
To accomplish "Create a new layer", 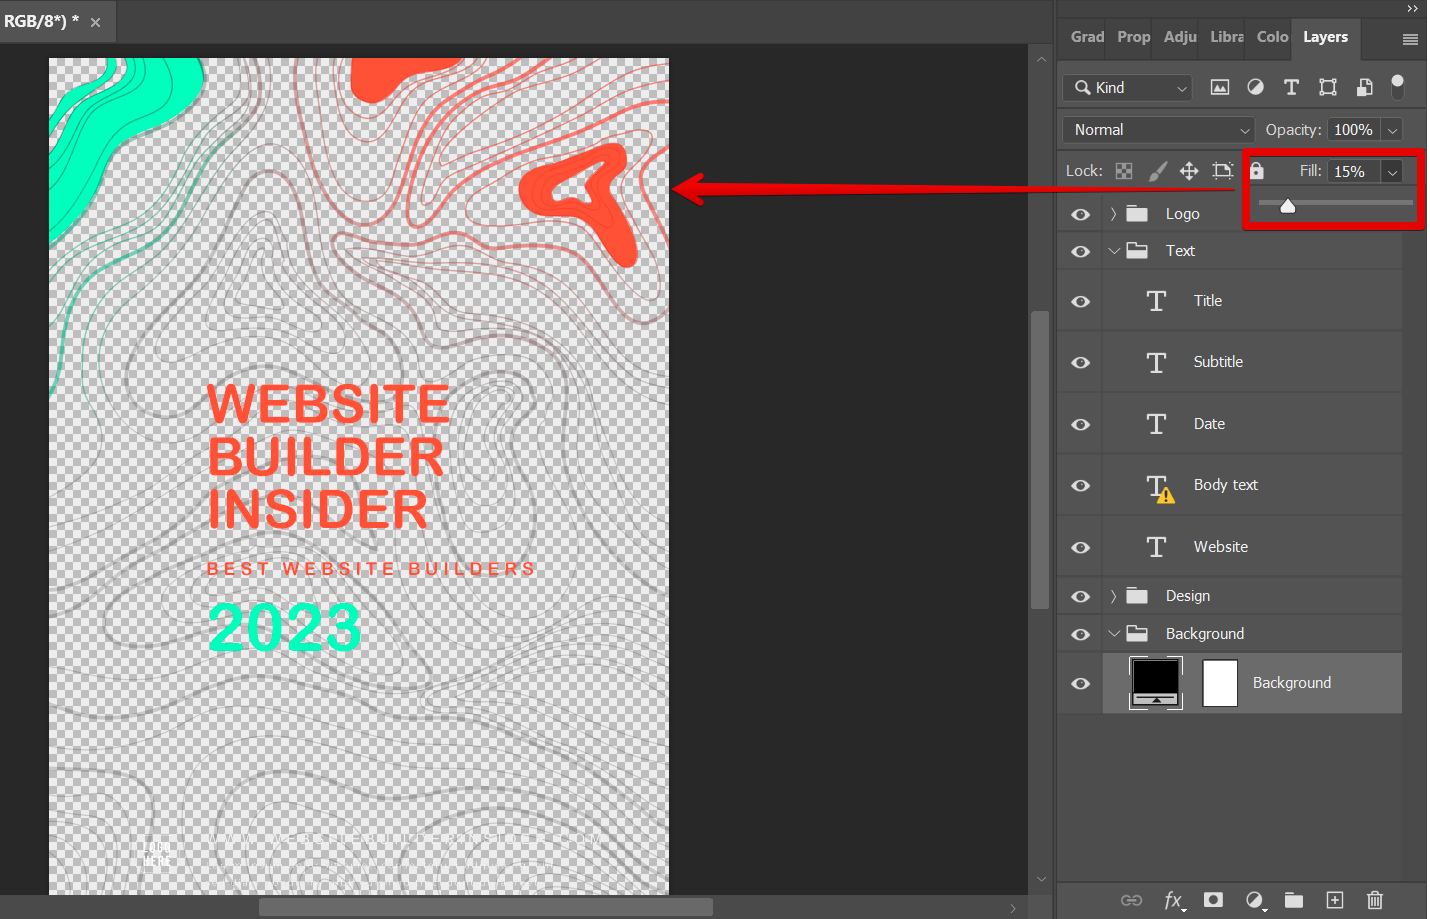I will pos(1334,900).
